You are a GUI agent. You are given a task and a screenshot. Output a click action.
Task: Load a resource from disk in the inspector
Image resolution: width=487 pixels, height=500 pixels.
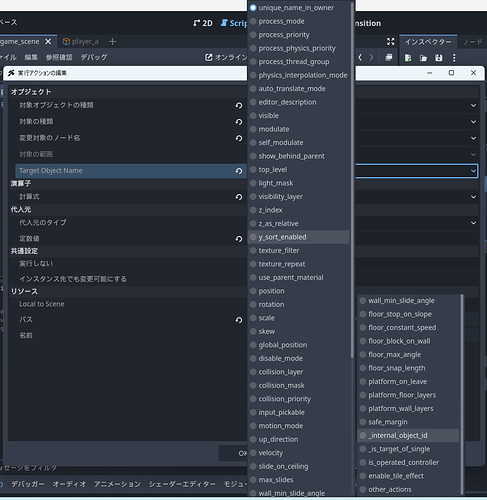pos(423,58)
